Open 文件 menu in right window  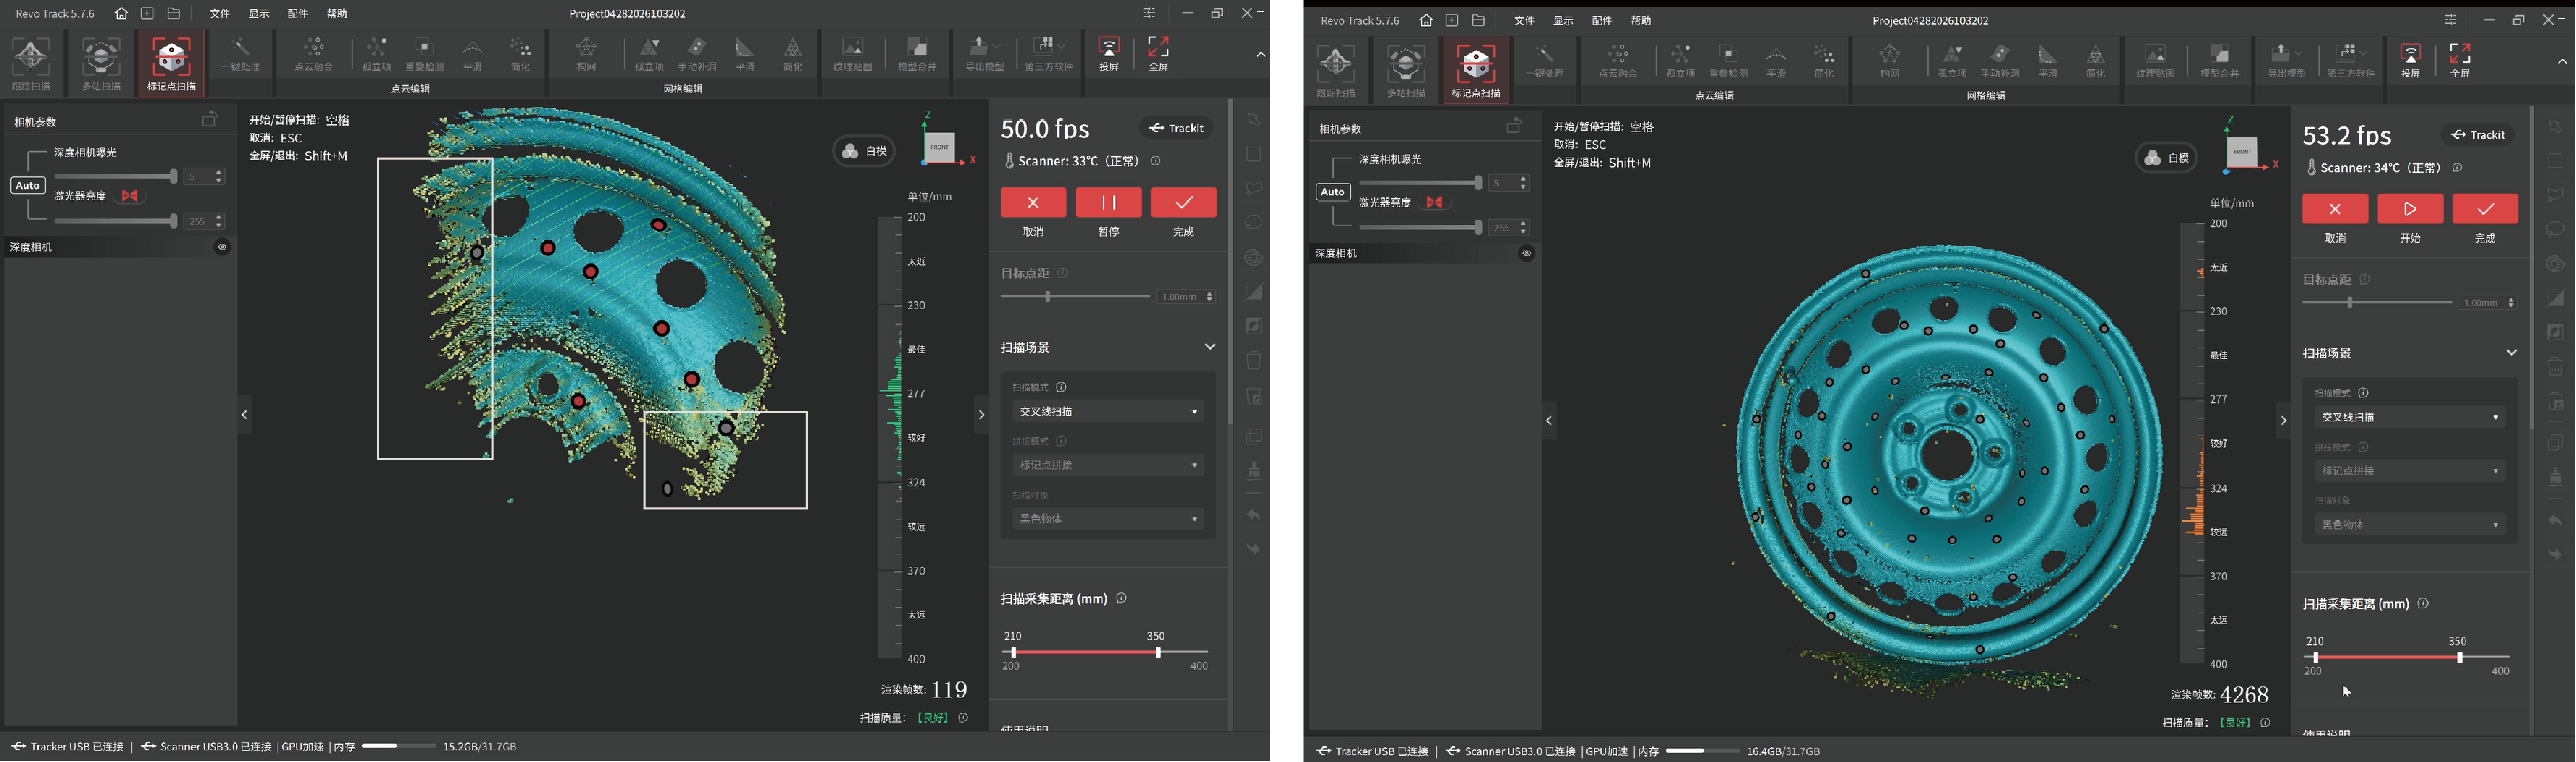1523,21
